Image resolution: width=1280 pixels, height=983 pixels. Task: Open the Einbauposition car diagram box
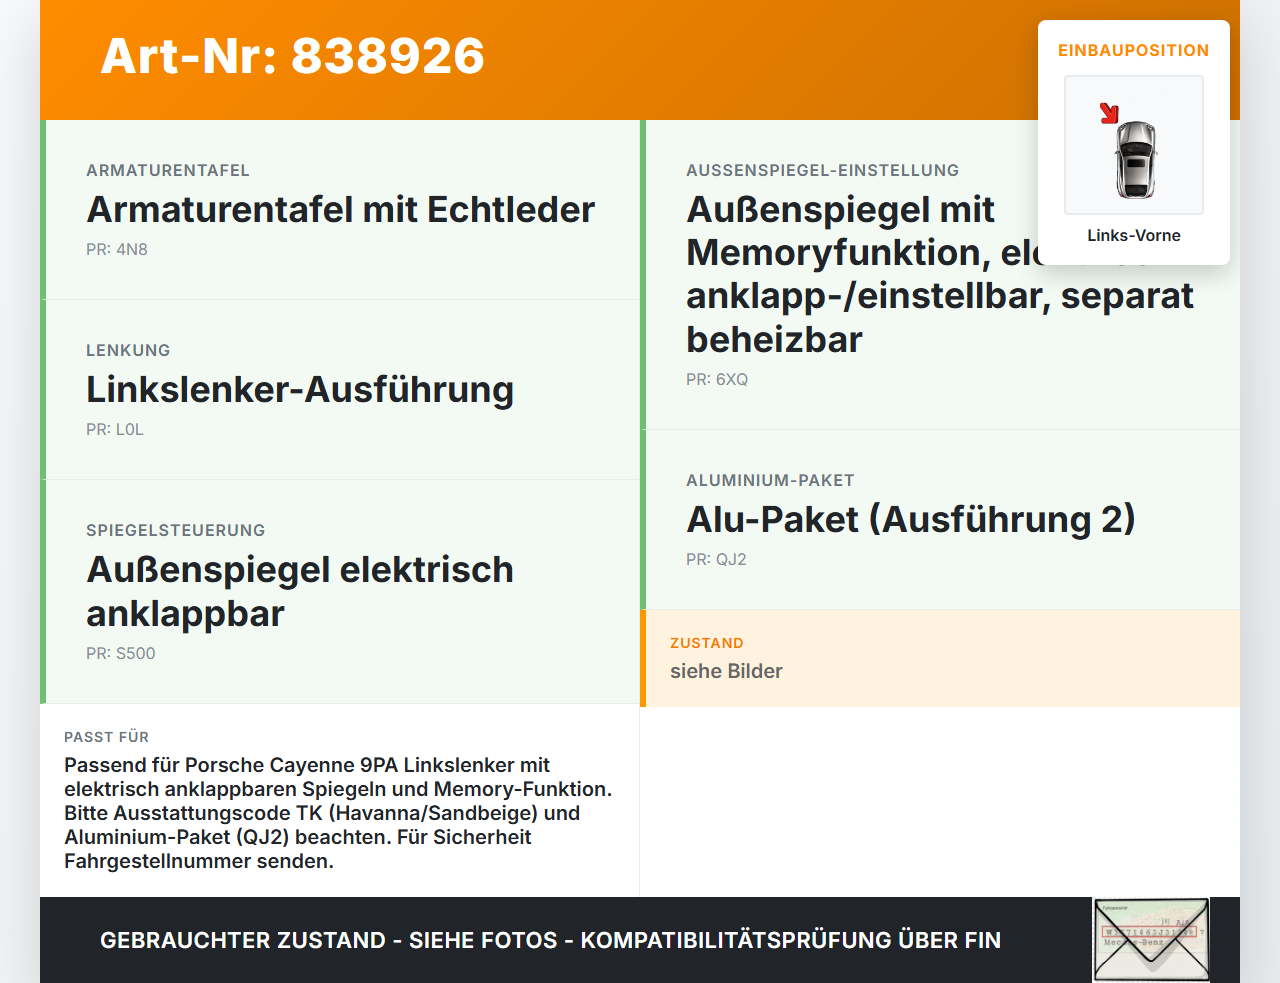1134,145
